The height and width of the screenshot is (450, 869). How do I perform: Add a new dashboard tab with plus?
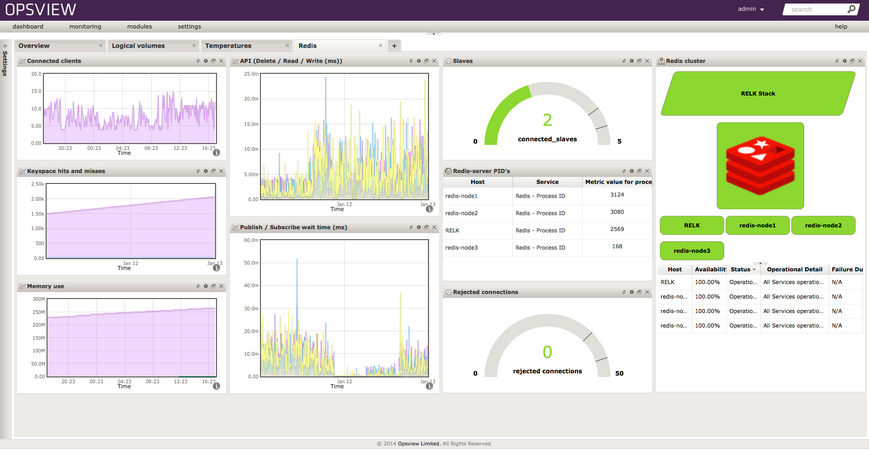click(x=394, y=46)
